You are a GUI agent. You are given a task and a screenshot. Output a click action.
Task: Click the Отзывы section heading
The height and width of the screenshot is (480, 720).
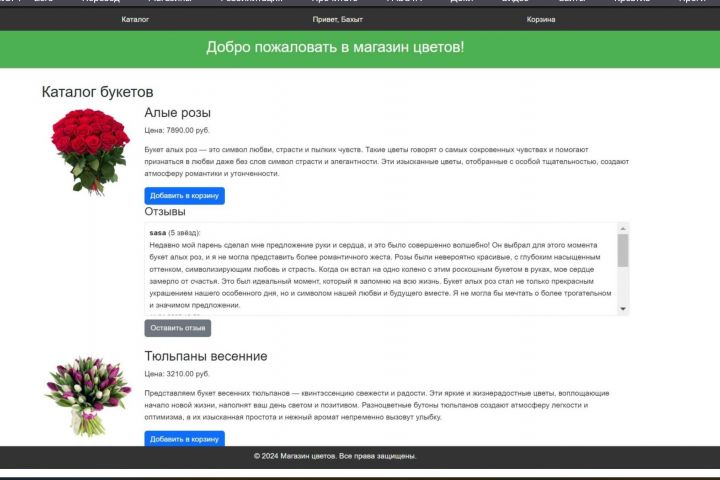click(x=165, y=212)
